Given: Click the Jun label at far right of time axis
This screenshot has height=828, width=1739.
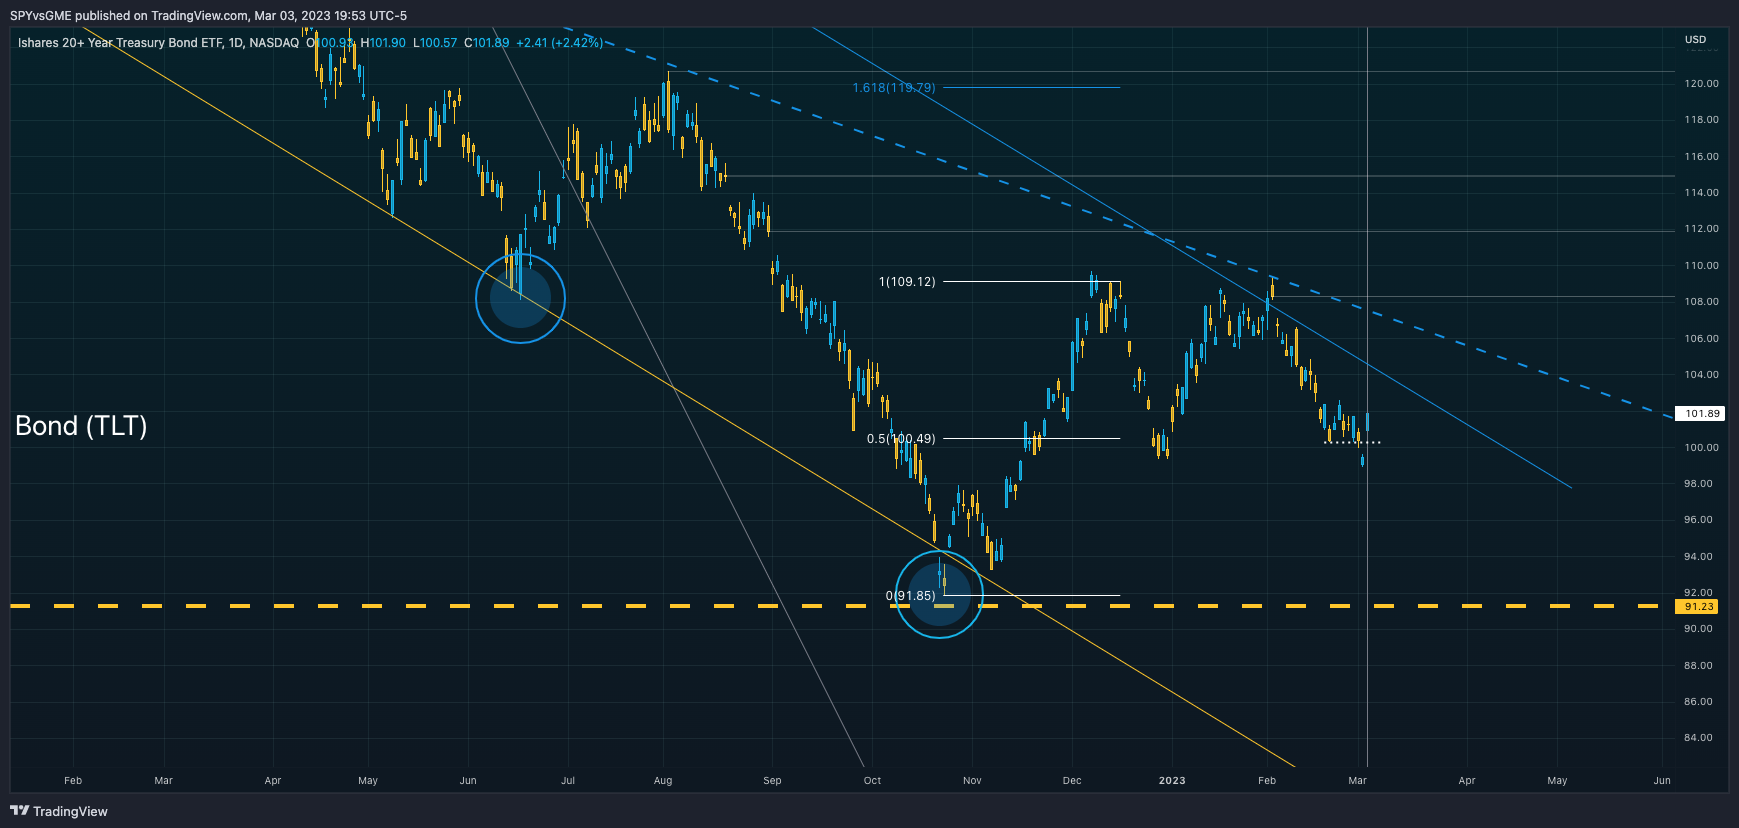Looking at the screenshot, I should [x=1662, y=781].
